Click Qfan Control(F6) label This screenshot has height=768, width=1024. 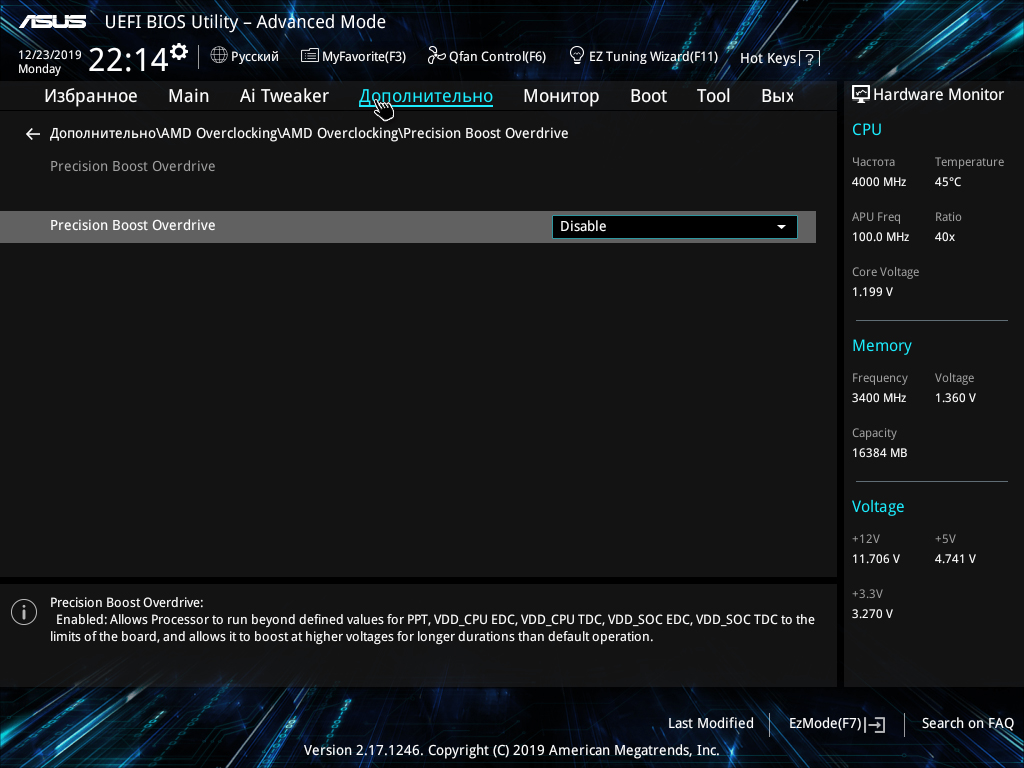pyautogui.click(x=497, y=57)
